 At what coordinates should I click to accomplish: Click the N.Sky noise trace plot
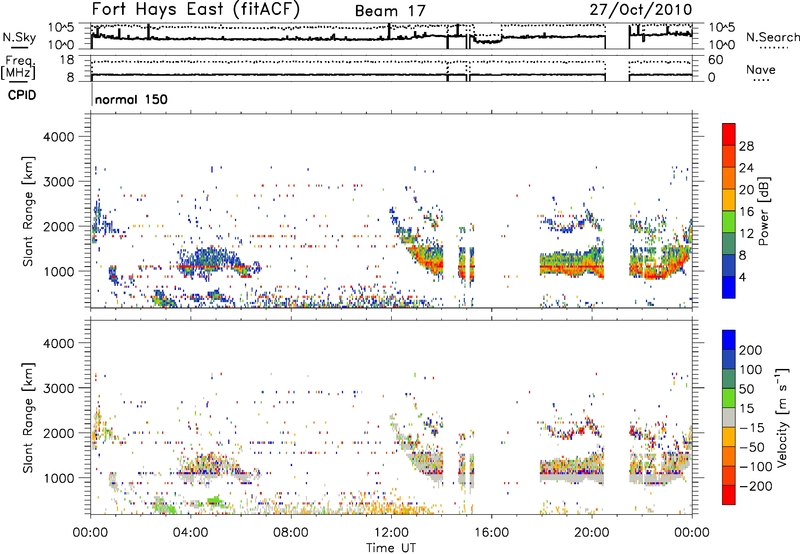click(391, 36)
